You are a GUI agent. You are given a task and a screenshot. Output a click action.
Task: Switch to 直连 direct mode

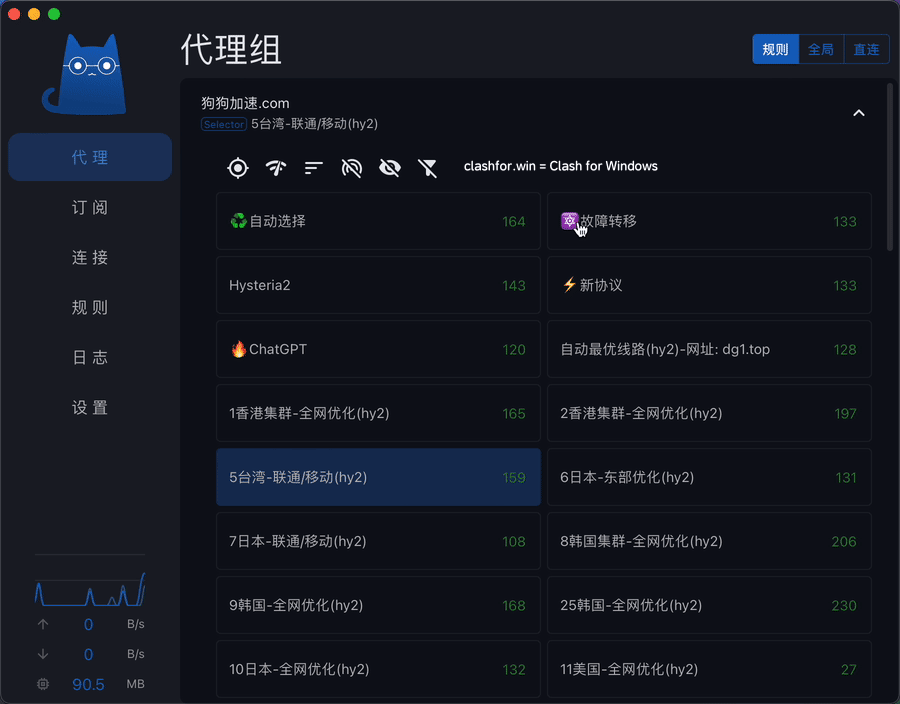click(866, 49)
